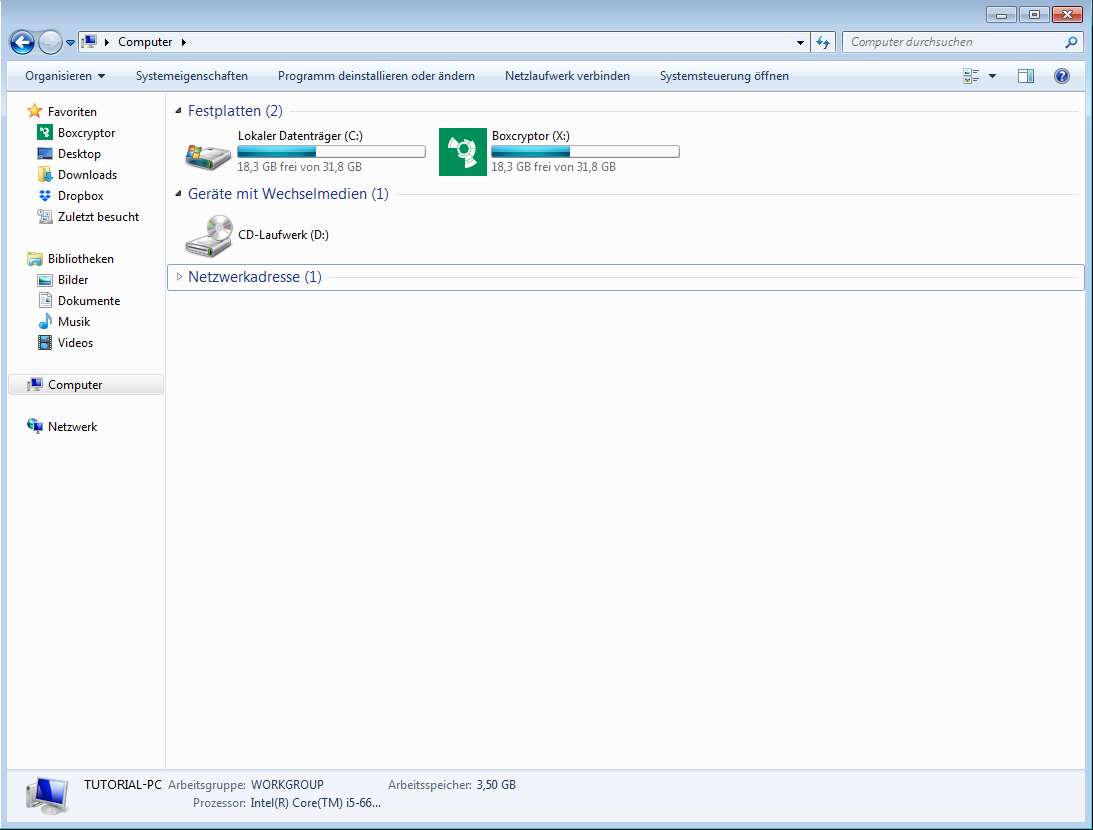Open Downloads in the sidebar
The width and height of the screenshot is (1093, 830).
(x=87, y=175)
